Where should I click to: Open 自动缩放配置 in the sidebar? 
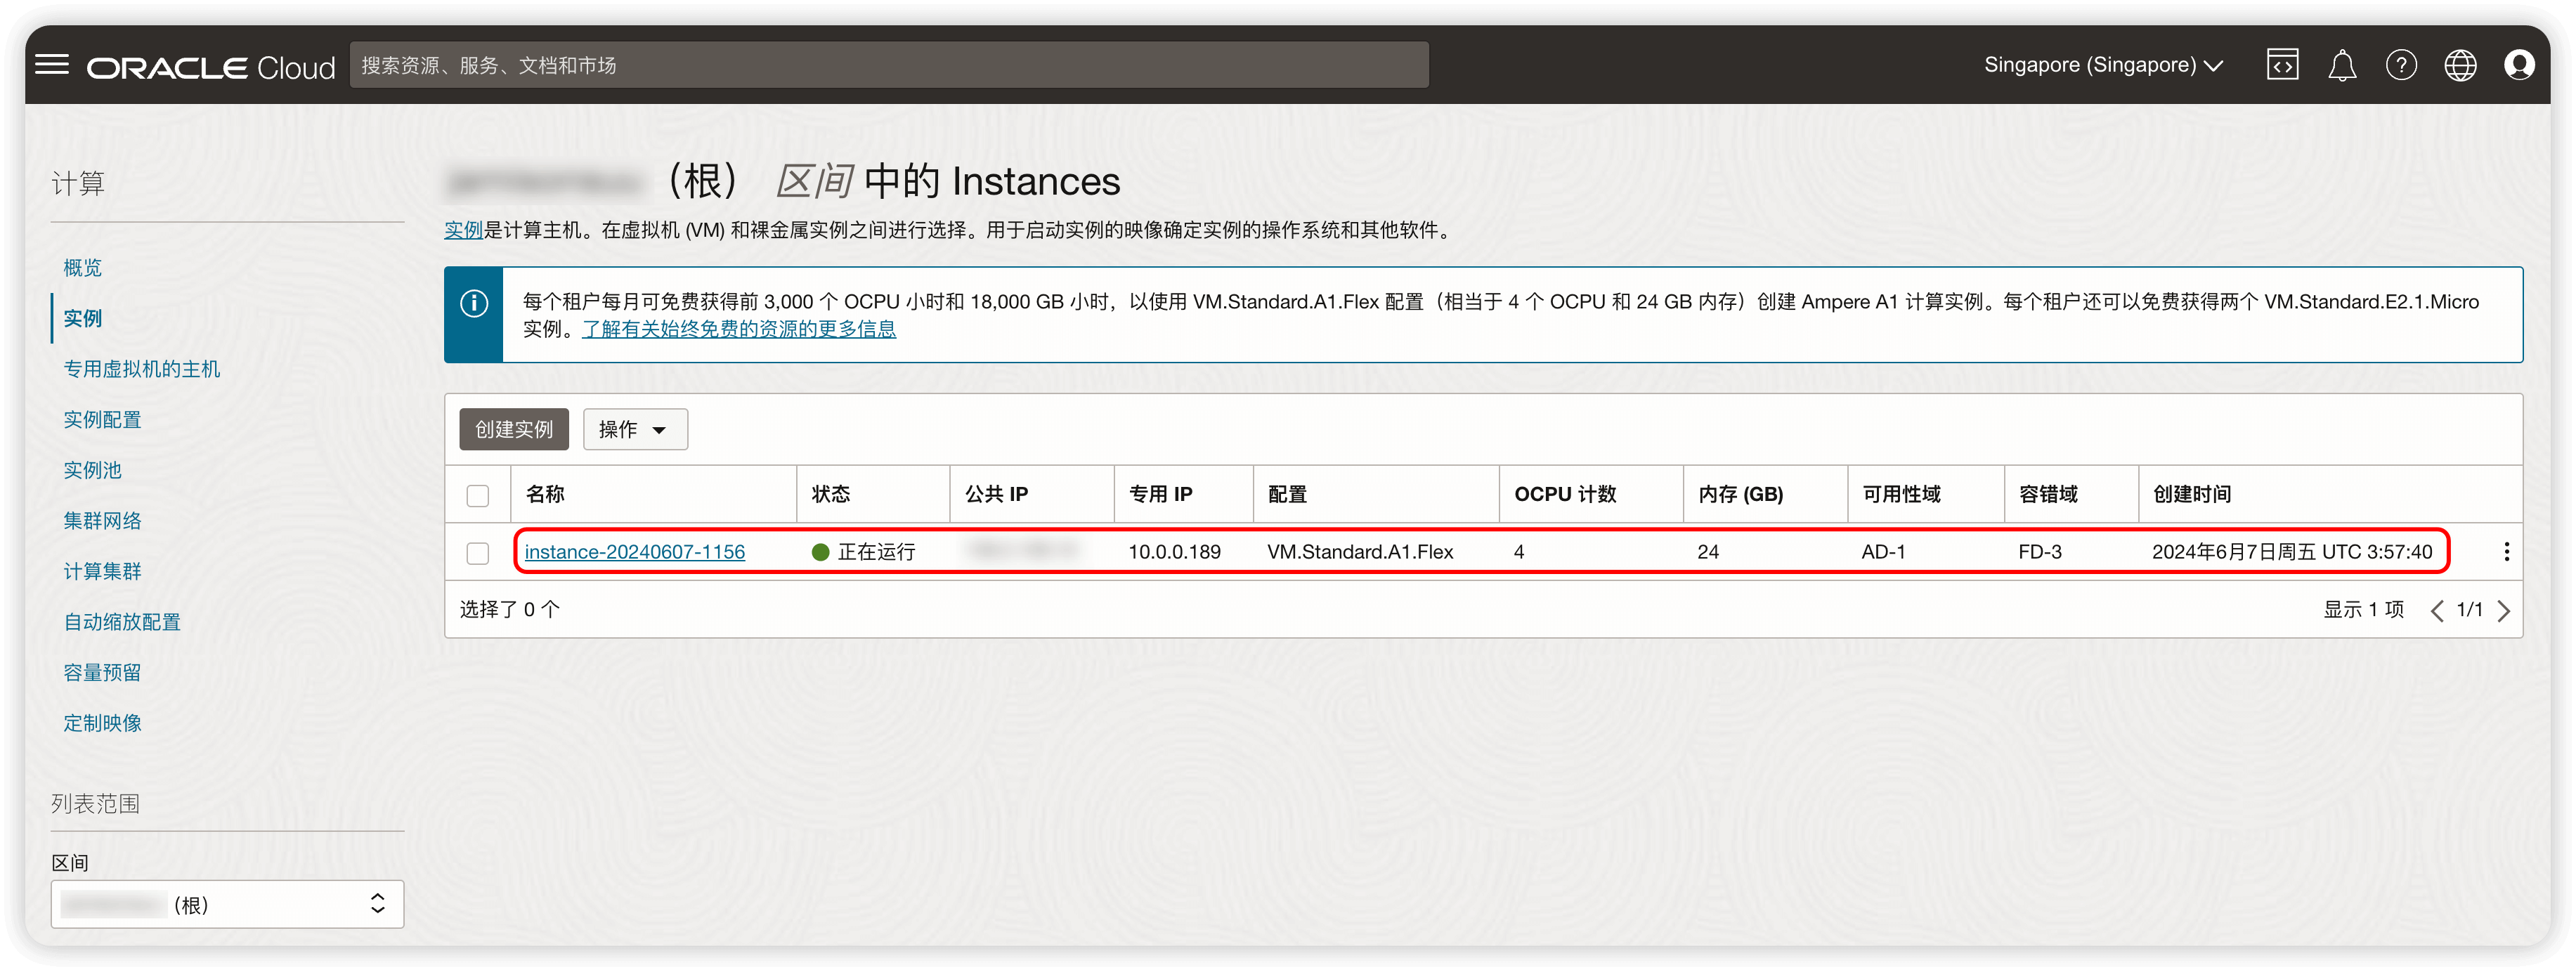[122, 622]
